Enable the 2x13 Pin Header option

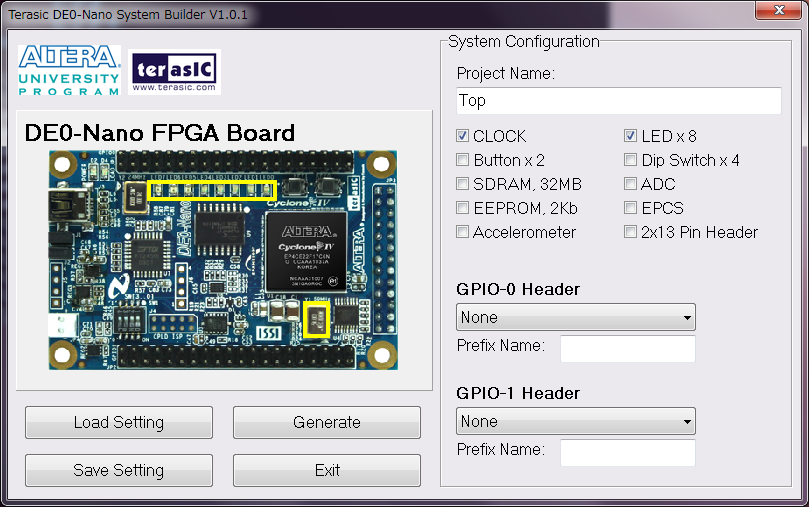click(631, 232)
